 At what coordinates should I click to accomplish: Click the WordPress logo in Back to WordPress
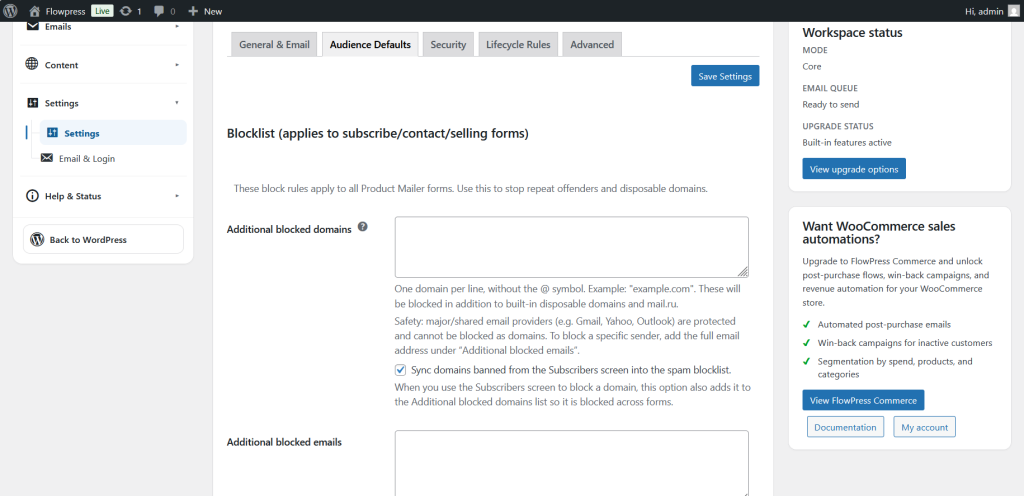pyautogui.click(x=37, y=239)
